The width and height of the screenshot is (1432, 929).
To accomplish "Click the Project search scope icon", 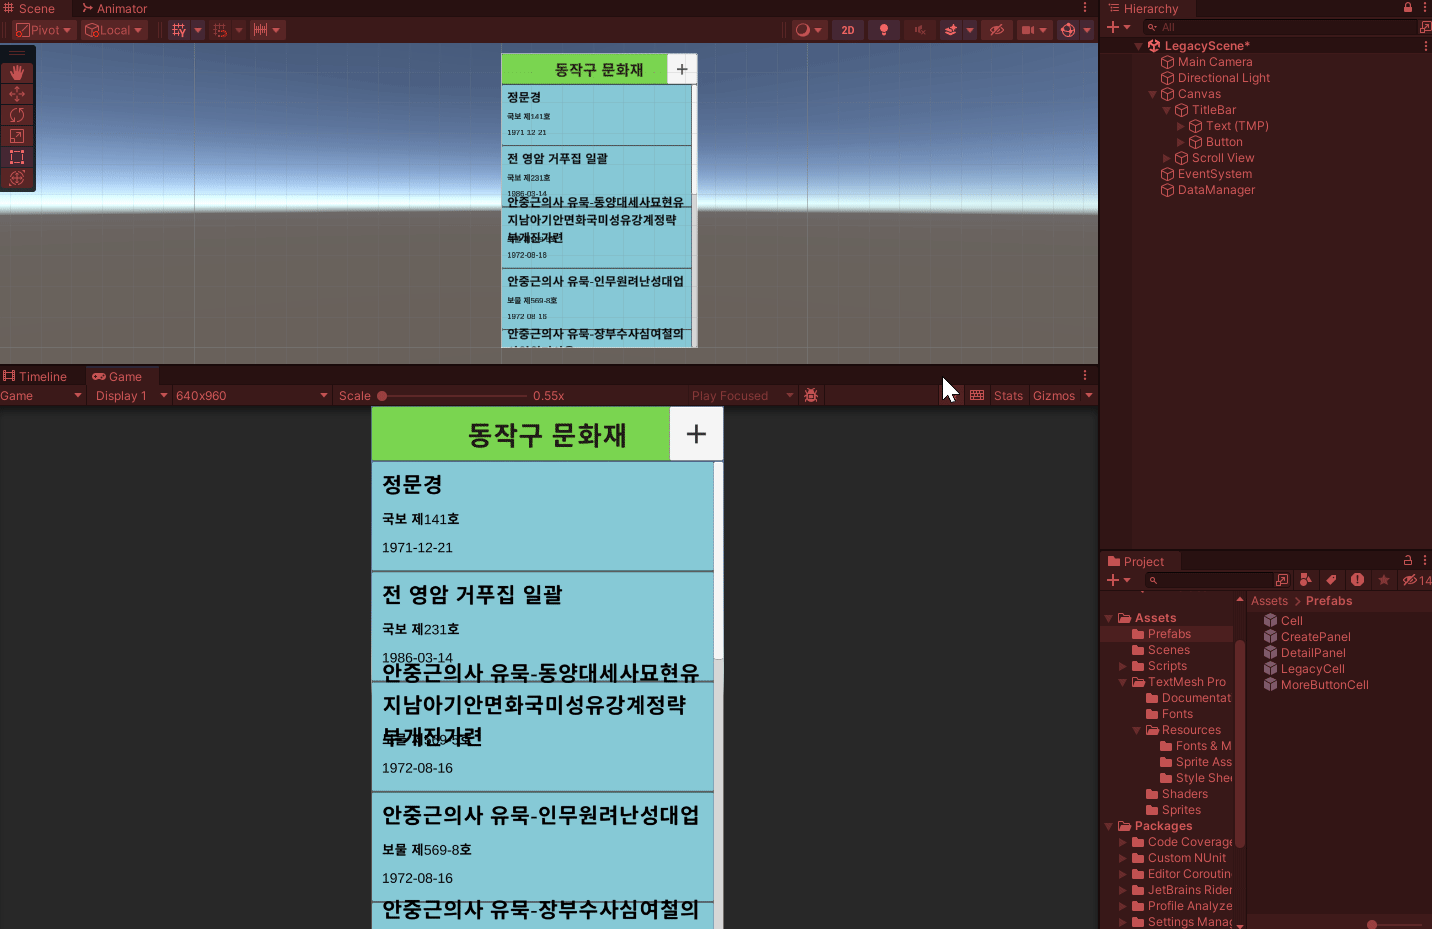I will tap(1282, 580).
